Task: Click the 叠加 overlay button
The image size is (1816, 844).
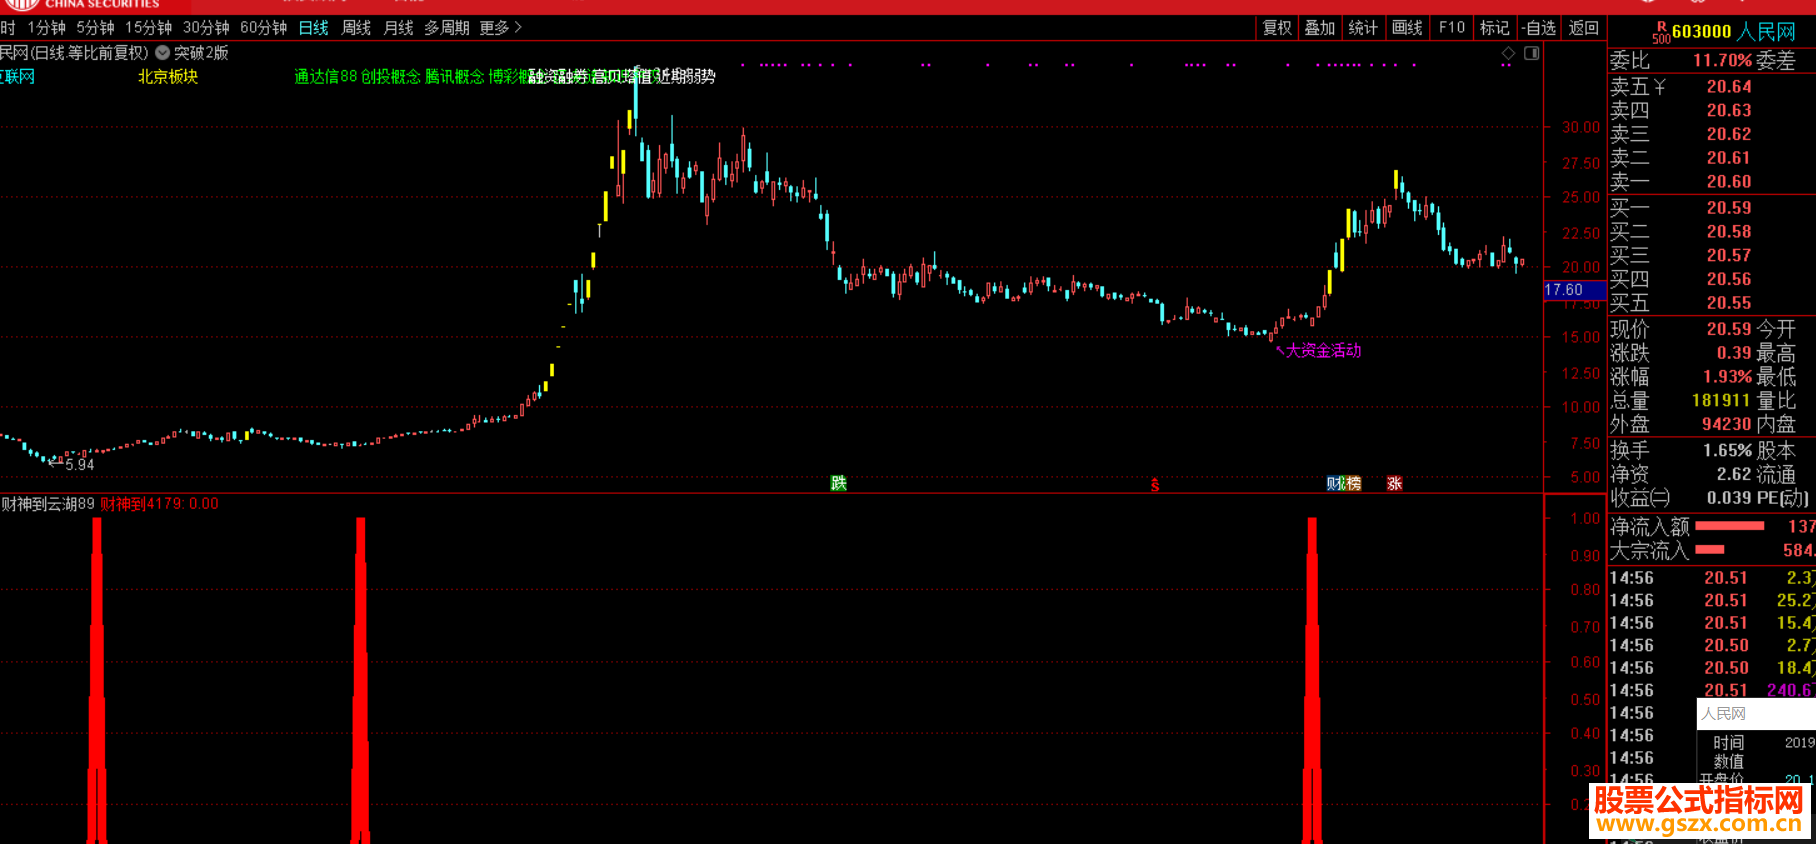Action: click(1320, 28)
